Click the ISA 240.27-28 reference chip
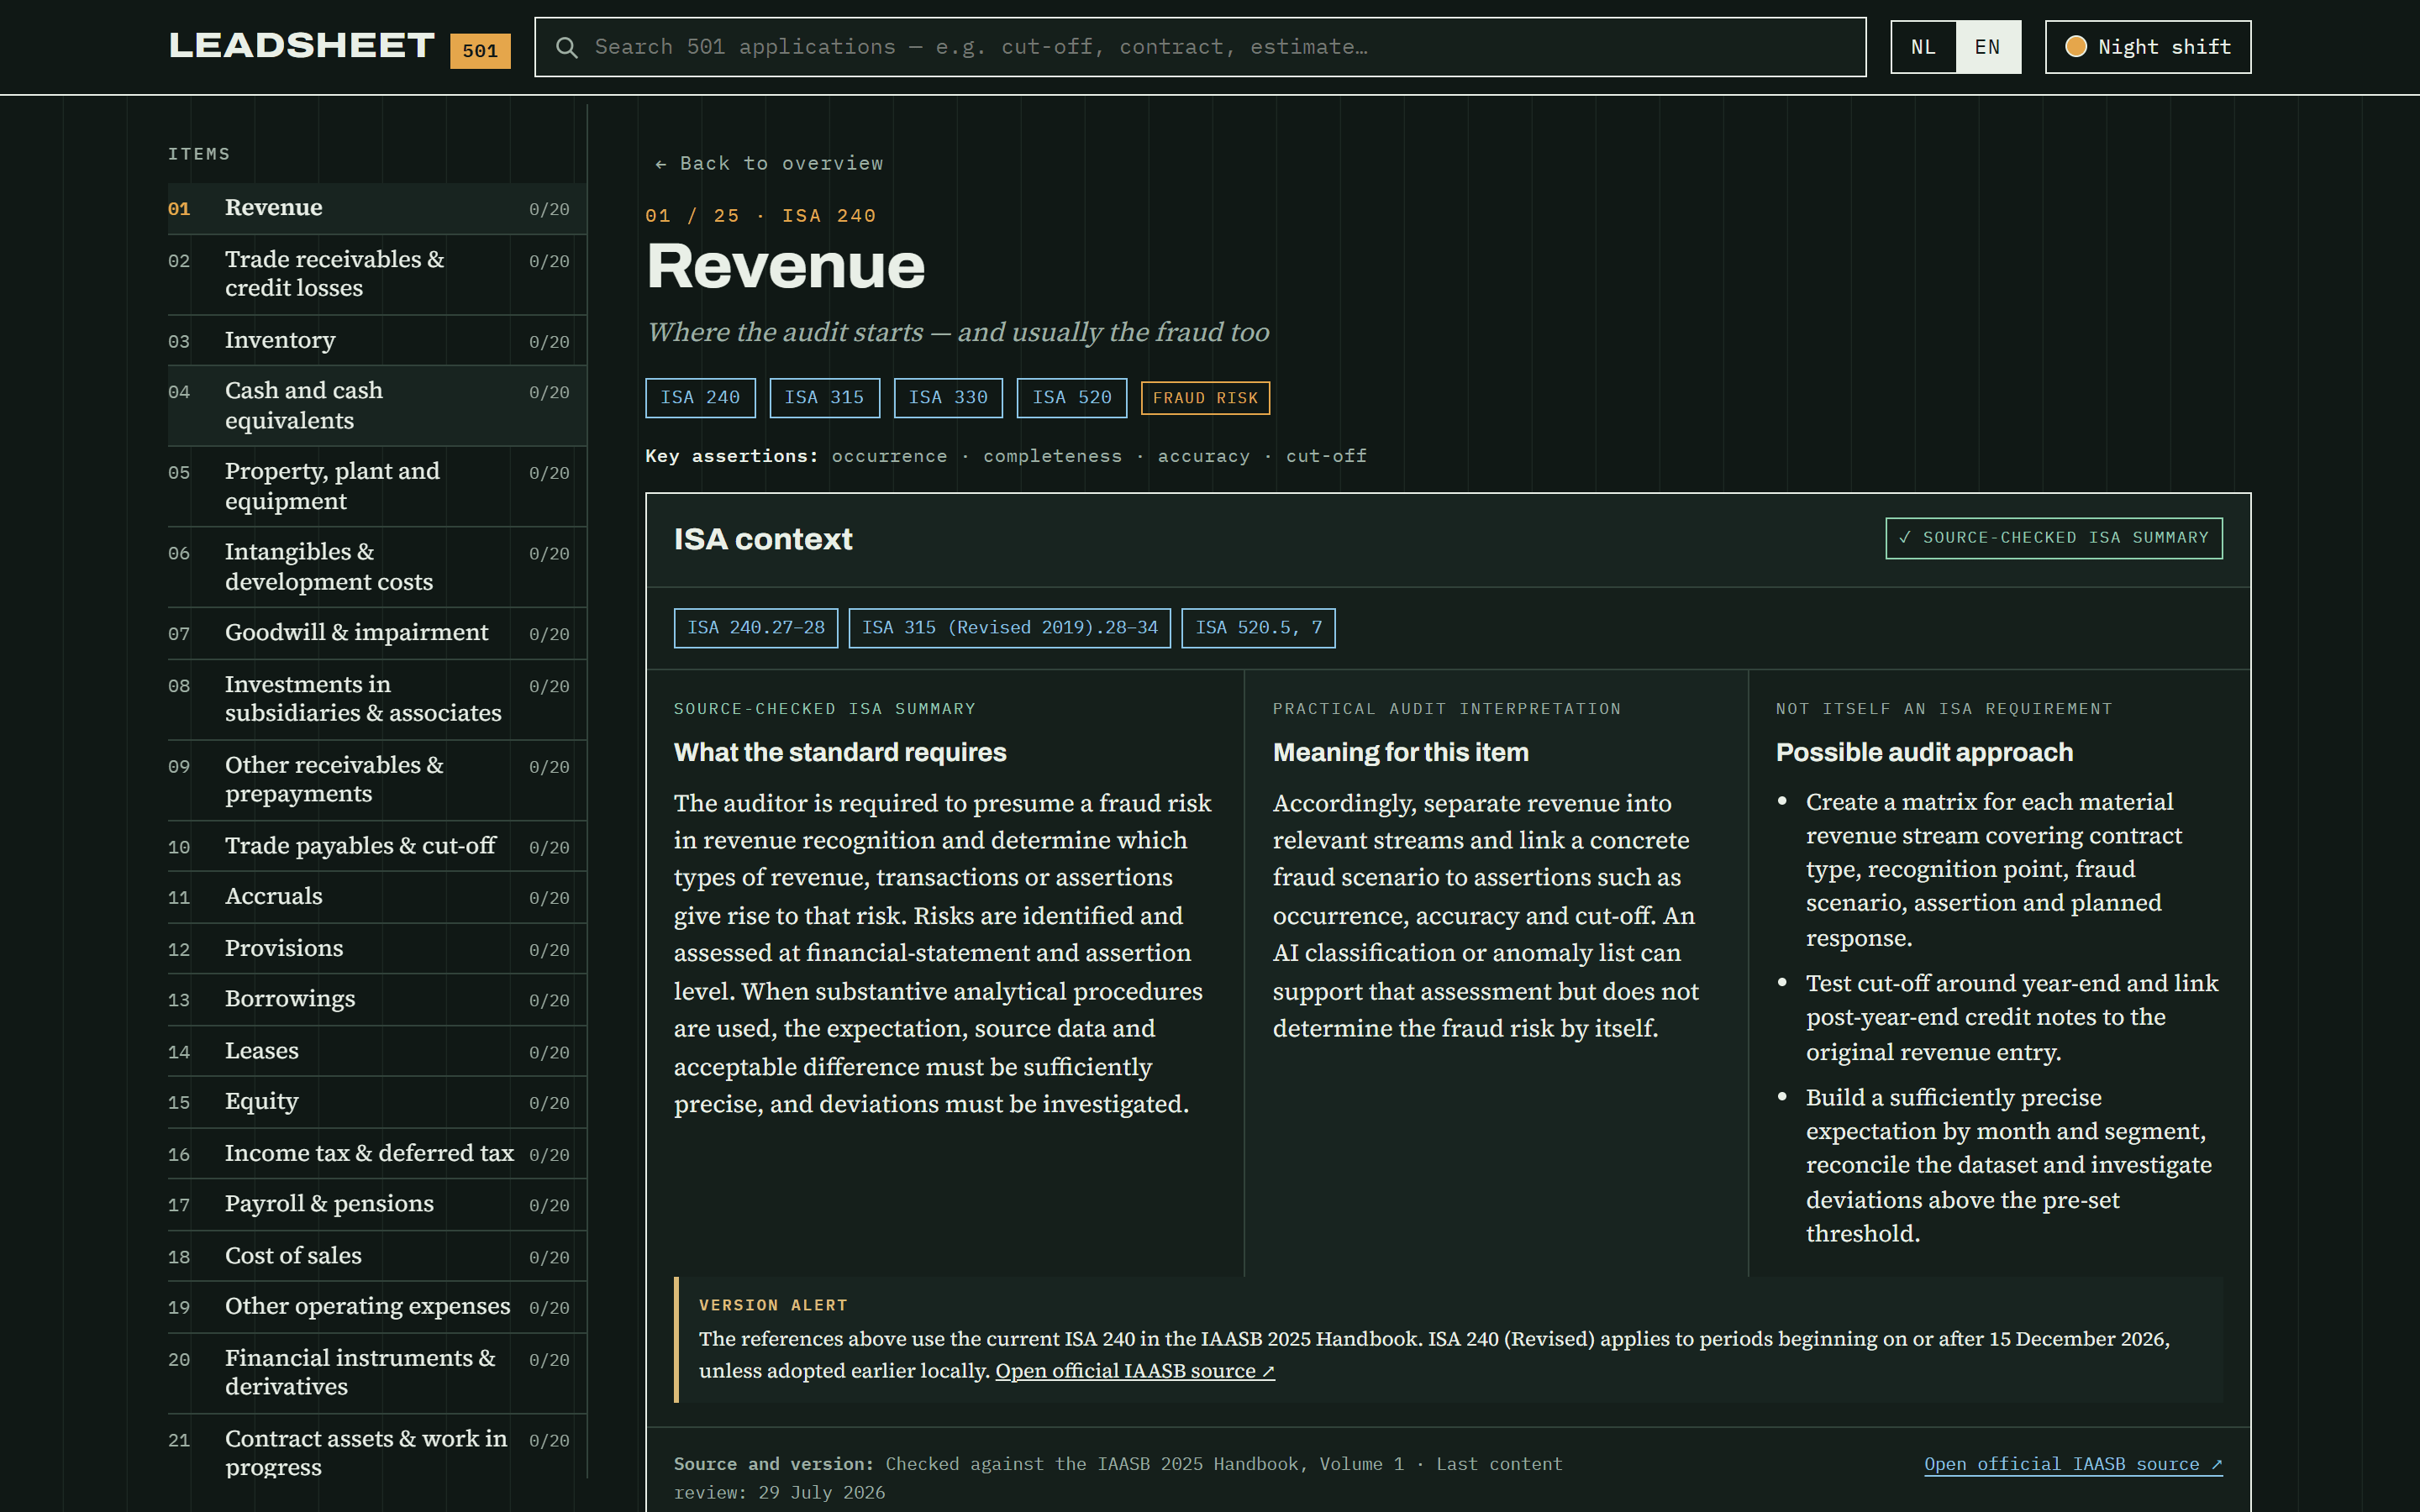This screenshot has width=2420, height=1512. [x=756, y=628]
